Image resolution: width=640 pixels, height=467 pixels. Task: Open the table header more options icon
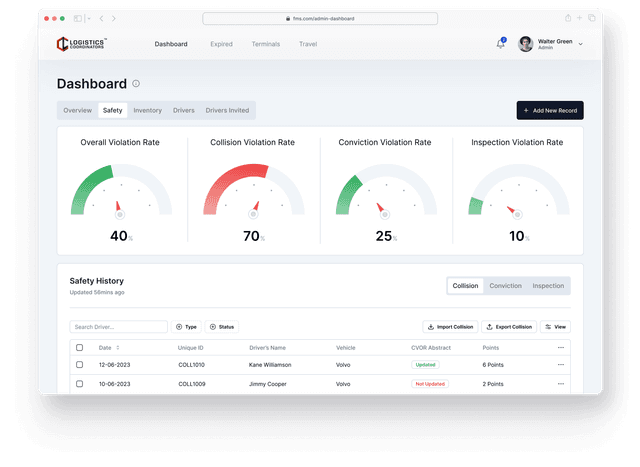[561, 347]
